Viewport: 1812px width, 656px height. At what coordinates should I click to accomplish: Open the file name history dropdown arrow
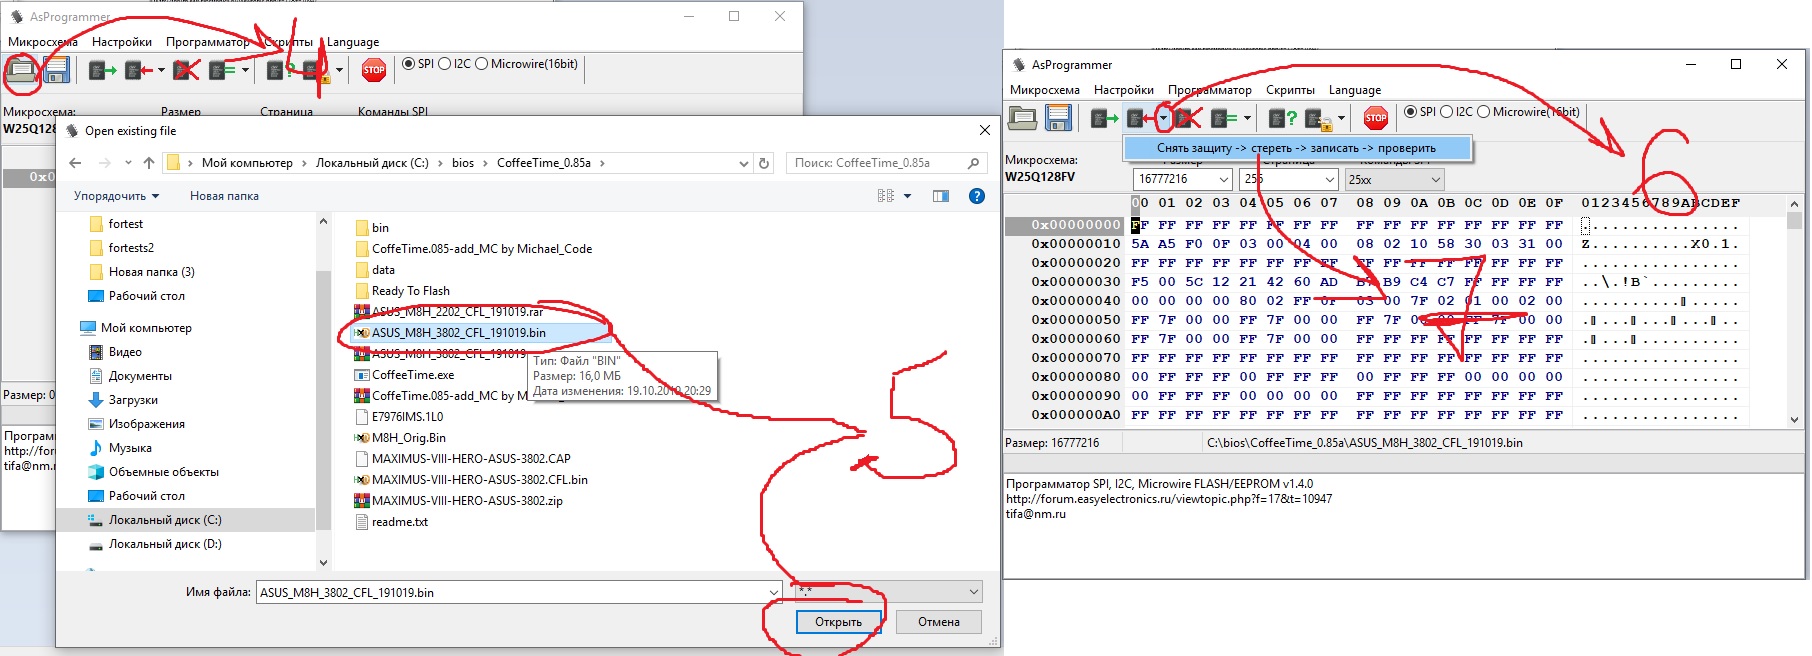point(773,592)
